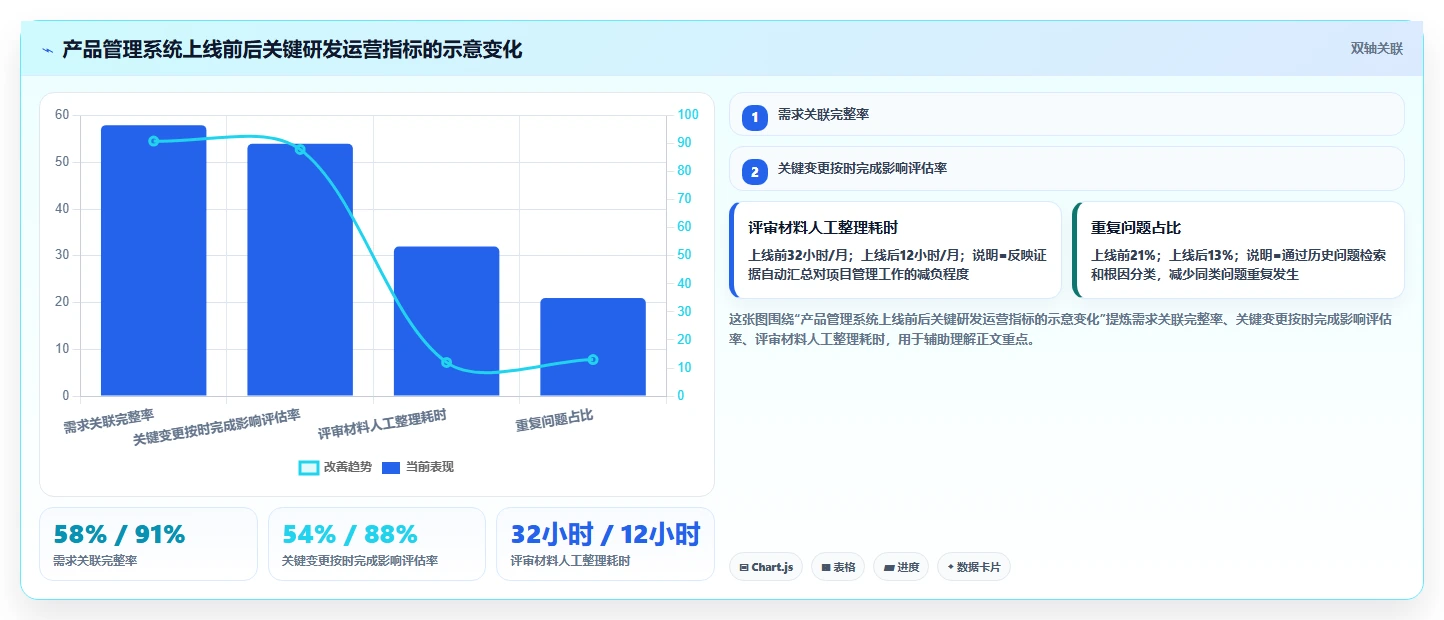Click the chart title 产品管理系统上线前后关键研发运营指标的示意变化

292,49
